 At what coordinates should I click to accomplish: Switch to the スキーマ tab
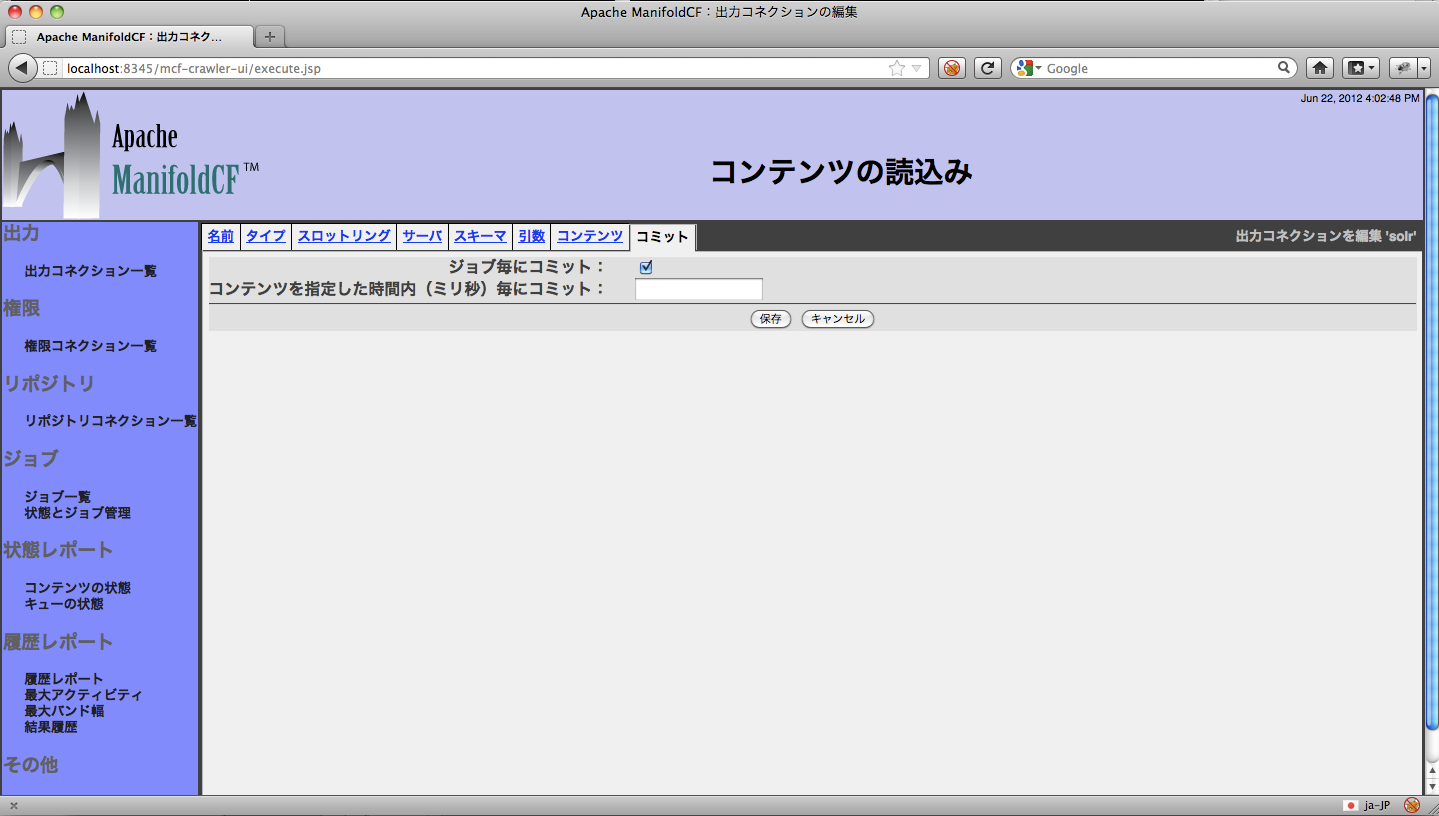coord(480,236)
